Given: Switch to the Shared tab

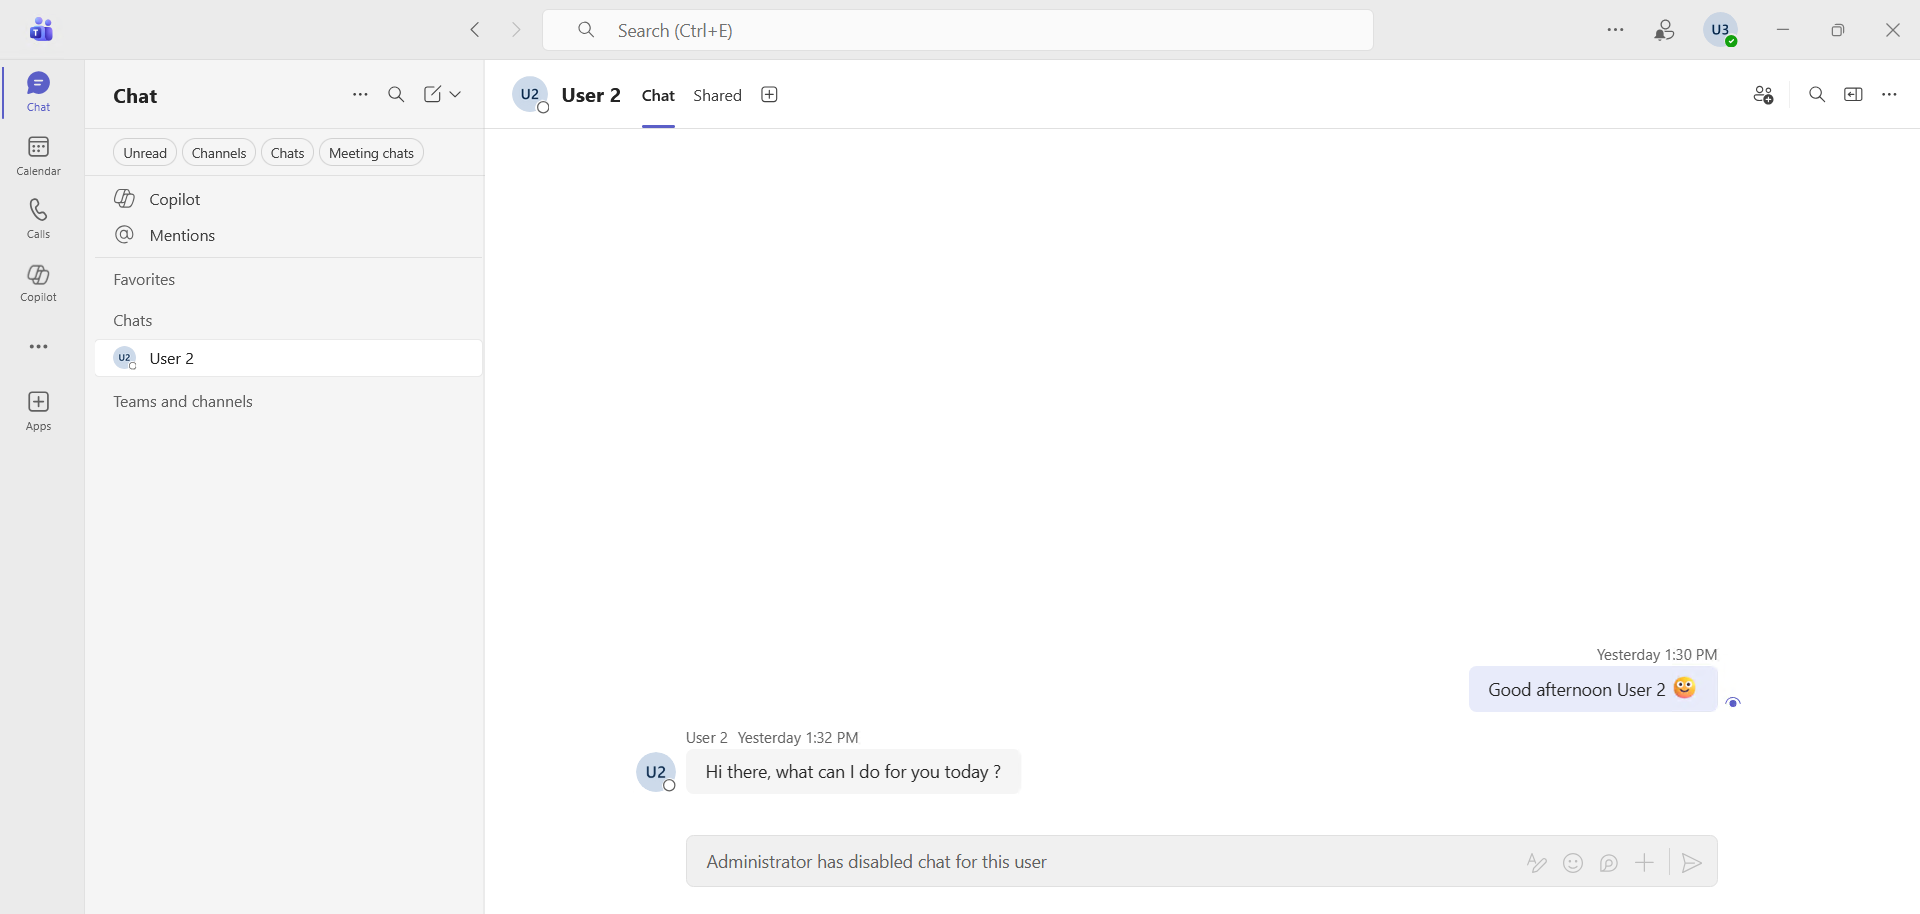Looking at the screenshot, I should click(x=717, y=96).
